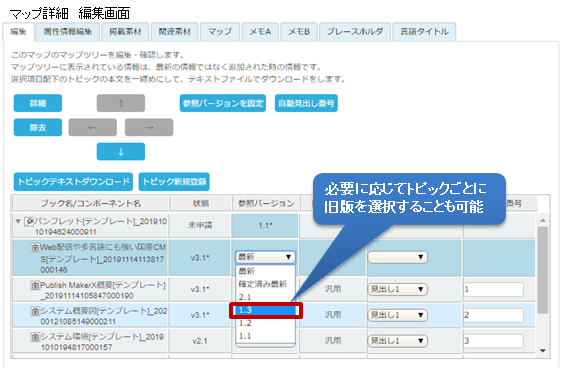Viewport: 577px width, 375px height.
Task: Select 確定済み最新 in the version list
Action: (x=265, y=284)
